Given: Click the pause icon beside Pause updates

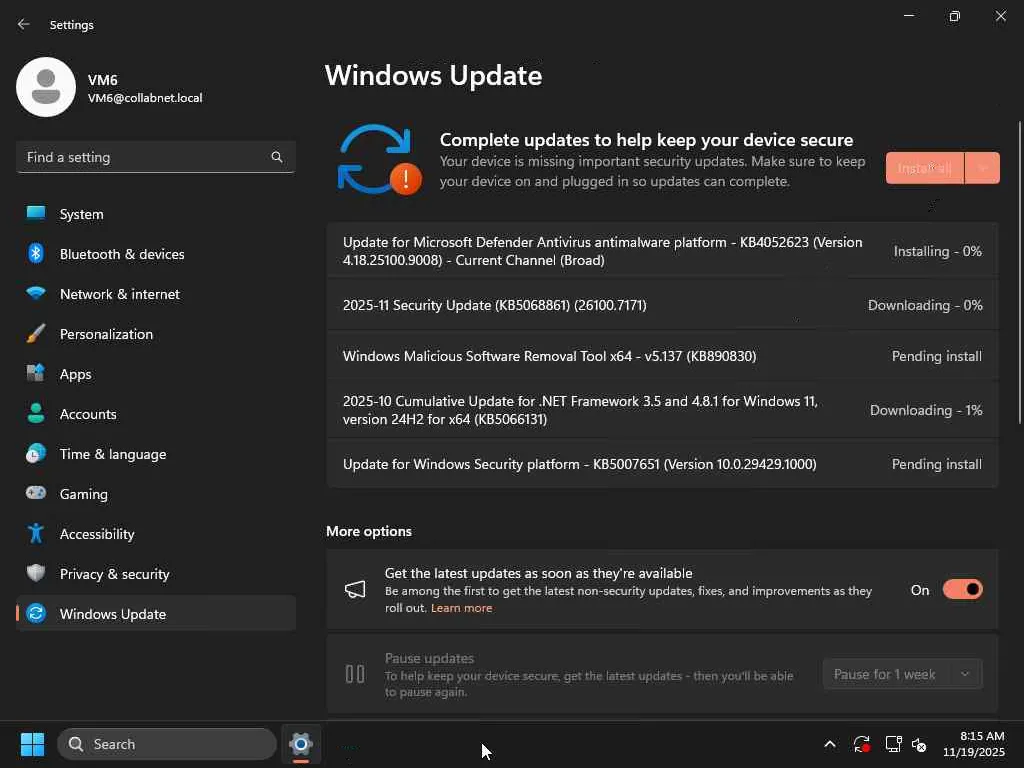Looking at the screenshot, I should (x=355, y=674).
